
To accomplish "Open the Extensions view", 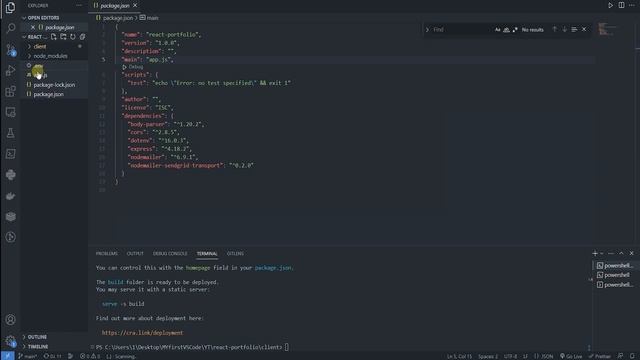I will [x=11, y=91].
